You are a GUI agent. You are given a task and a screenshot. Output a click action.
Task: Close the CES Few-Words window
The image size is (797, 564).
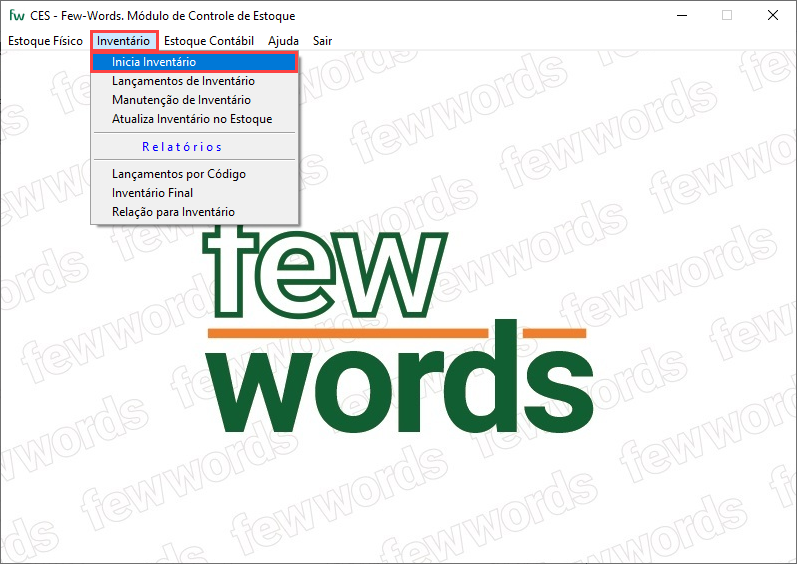[773, 15]
